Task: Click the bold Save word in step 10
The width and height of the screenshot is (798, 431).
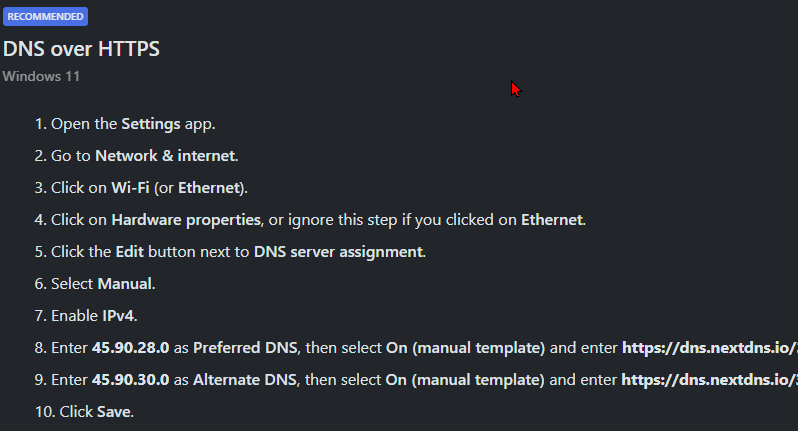Action: coord(114,412)
